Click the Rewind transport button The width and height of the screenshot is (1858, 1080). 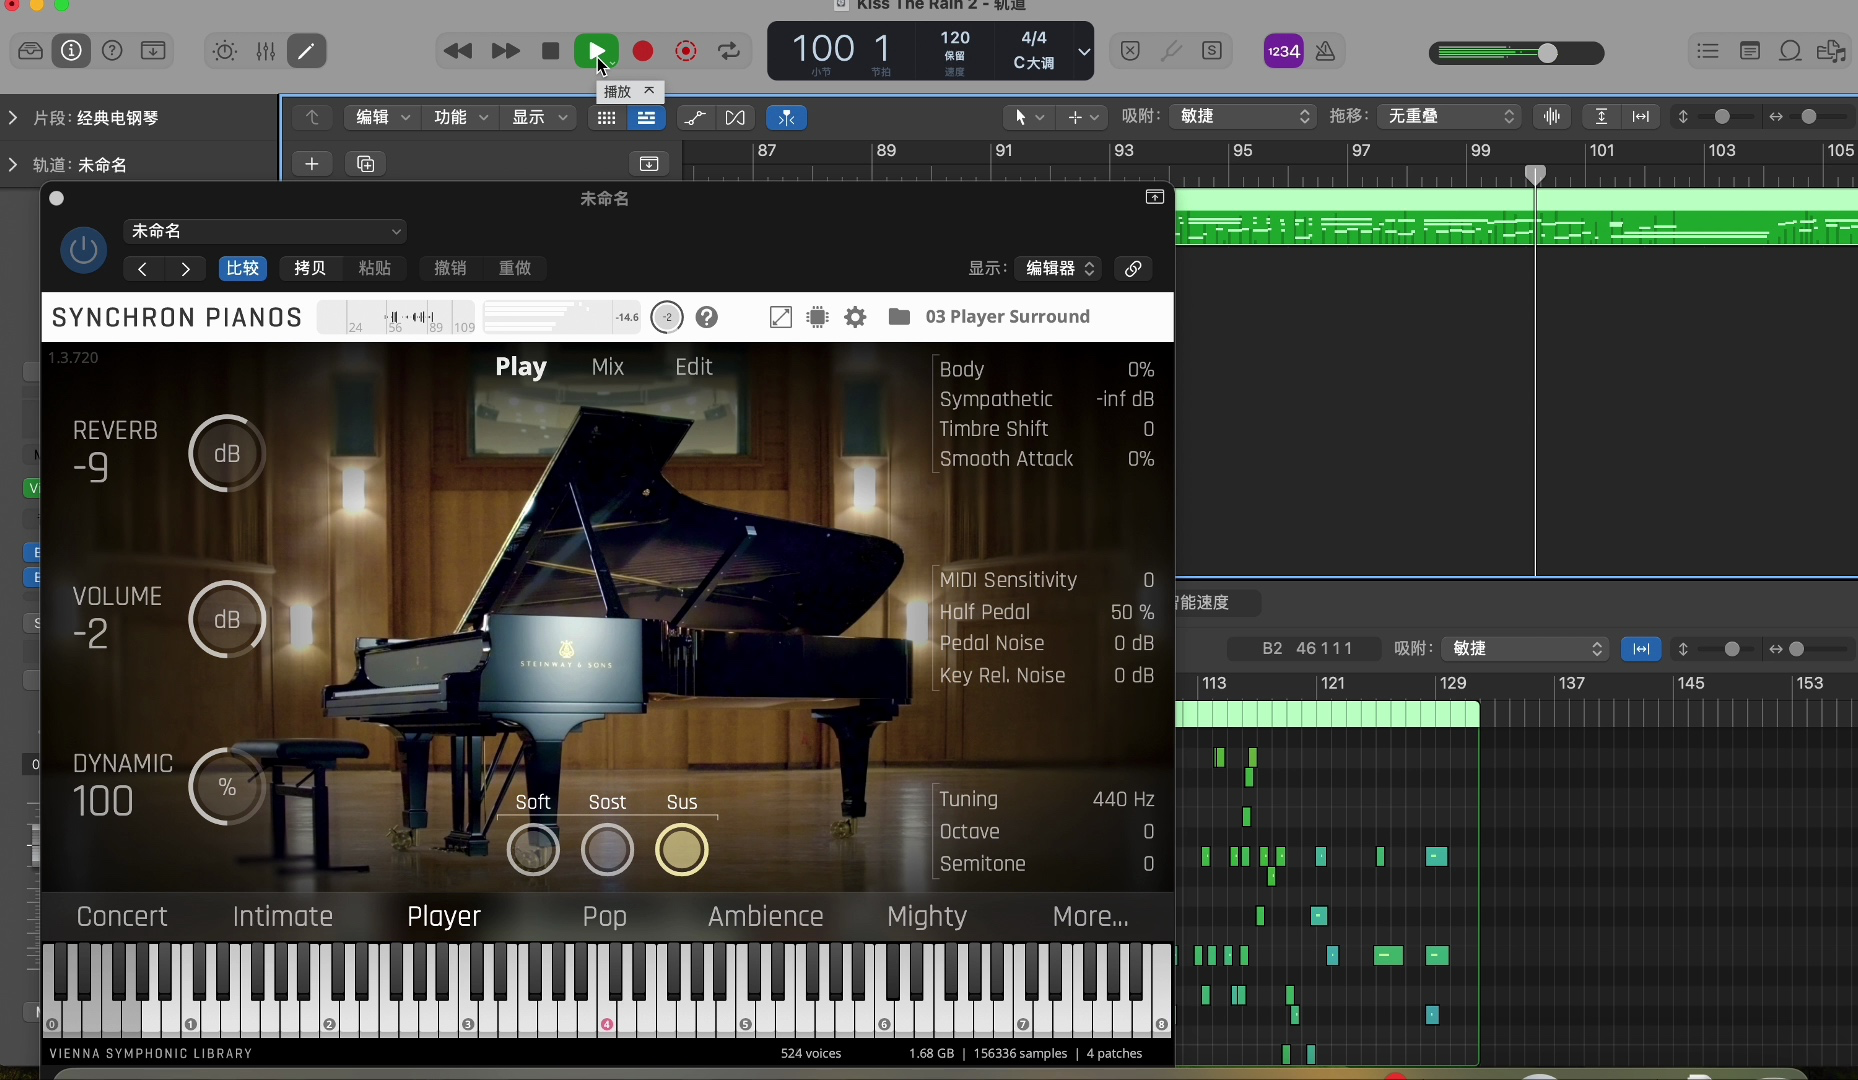(457, 51)
